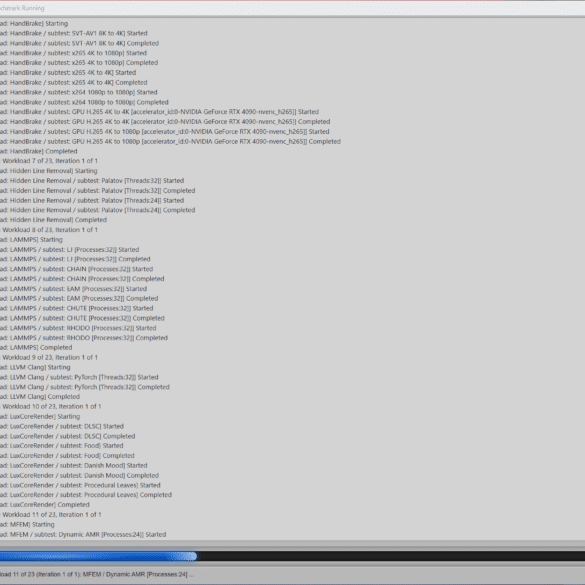Select the 'LLVM Clang] Starting' line

35,367
